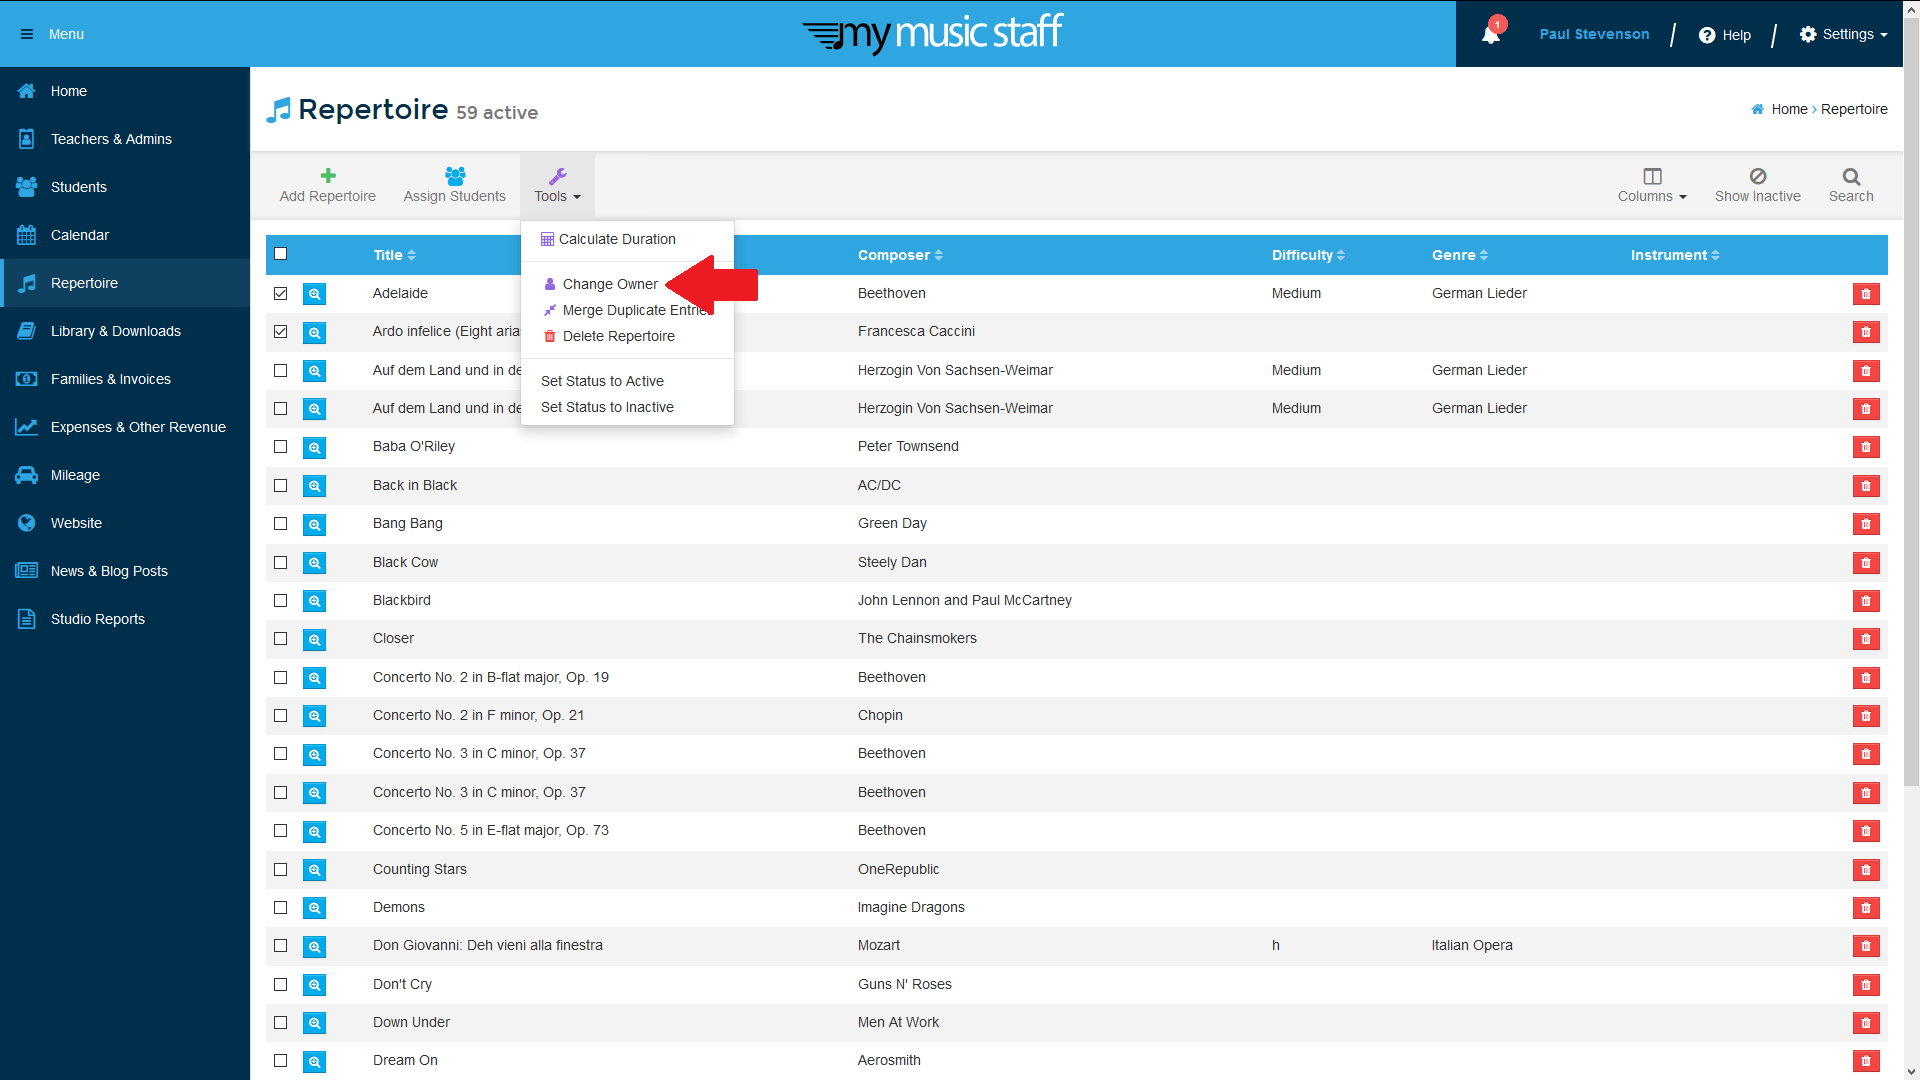This screenshot has height=1080, width=1920.
Task: Sort by Composer column
Action: click(x=900, y=255)
